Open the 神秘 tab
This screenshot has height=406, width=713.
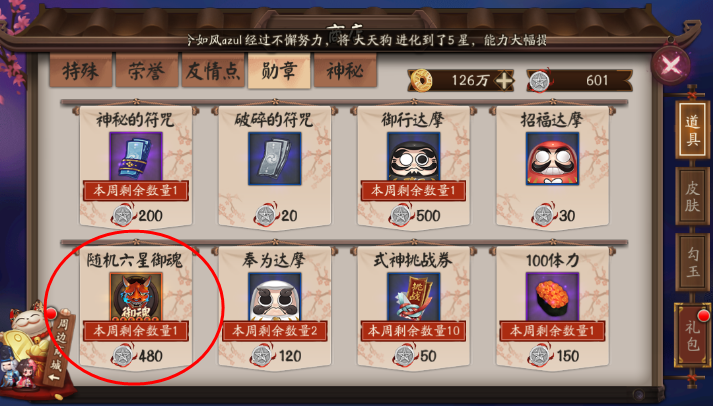tap(345, 70)
